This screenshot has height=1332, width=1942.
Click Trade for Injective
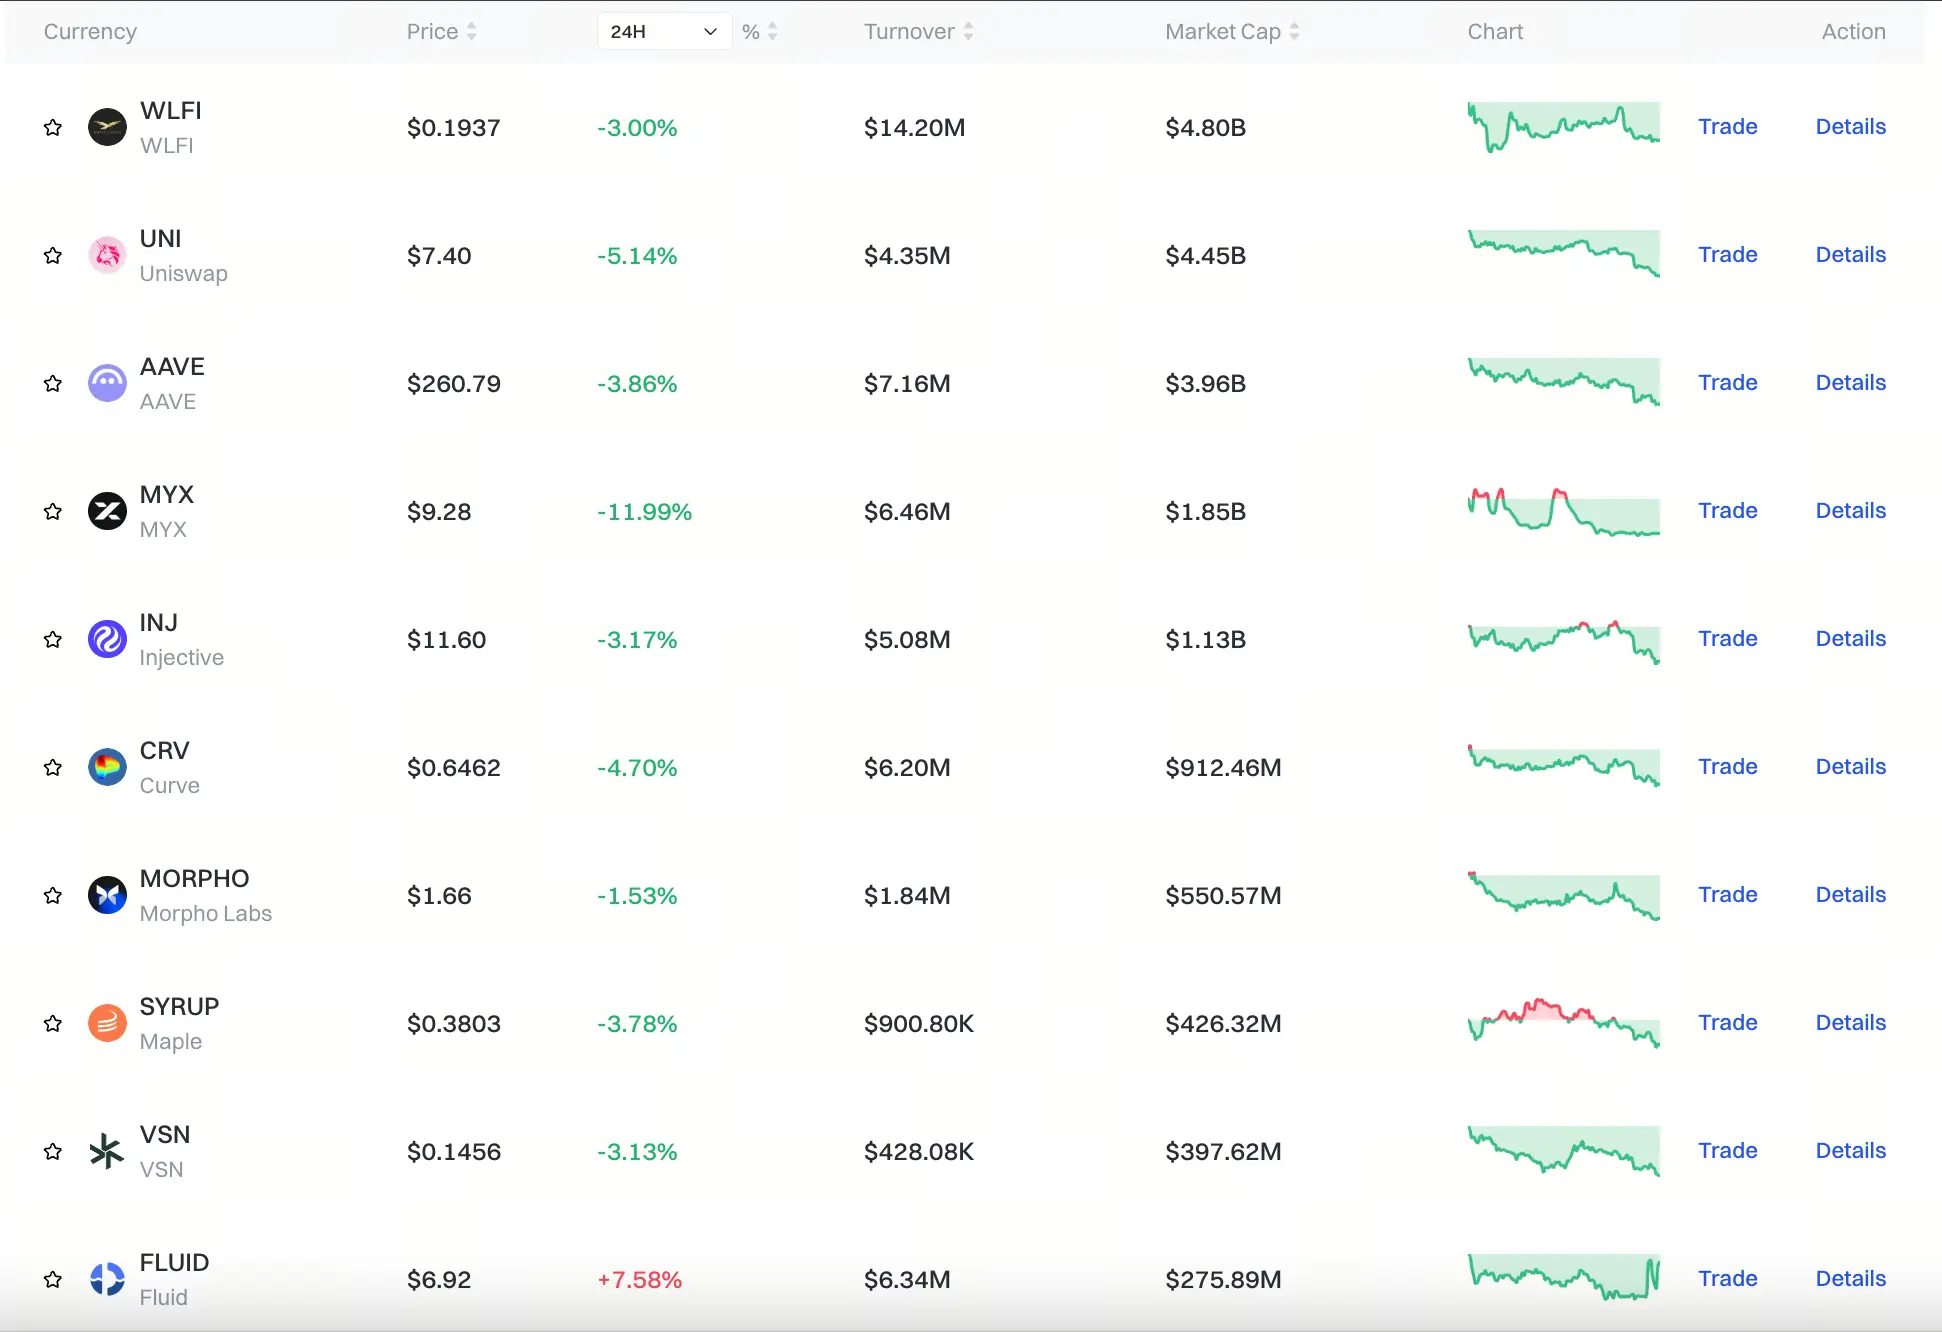point(1727,639)
